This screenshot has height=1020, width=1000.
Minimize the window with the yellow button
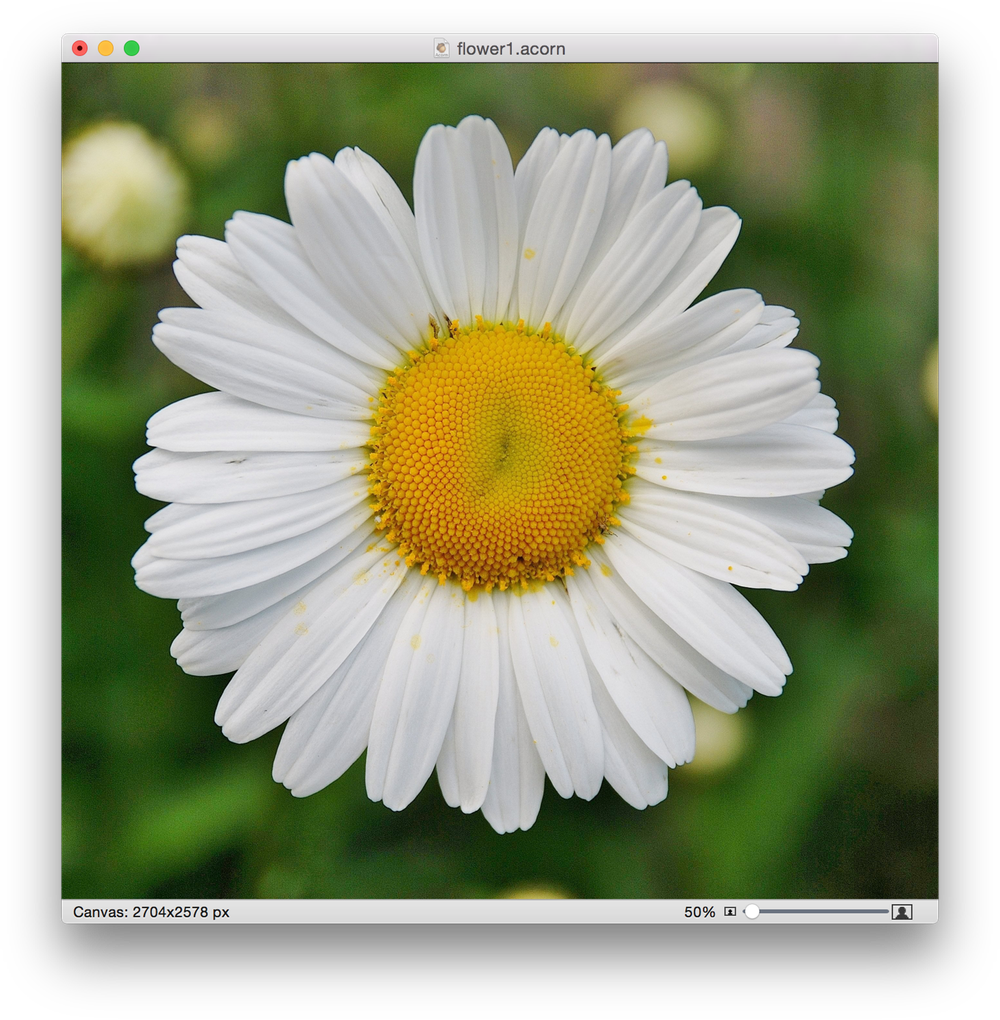(106, 48)
